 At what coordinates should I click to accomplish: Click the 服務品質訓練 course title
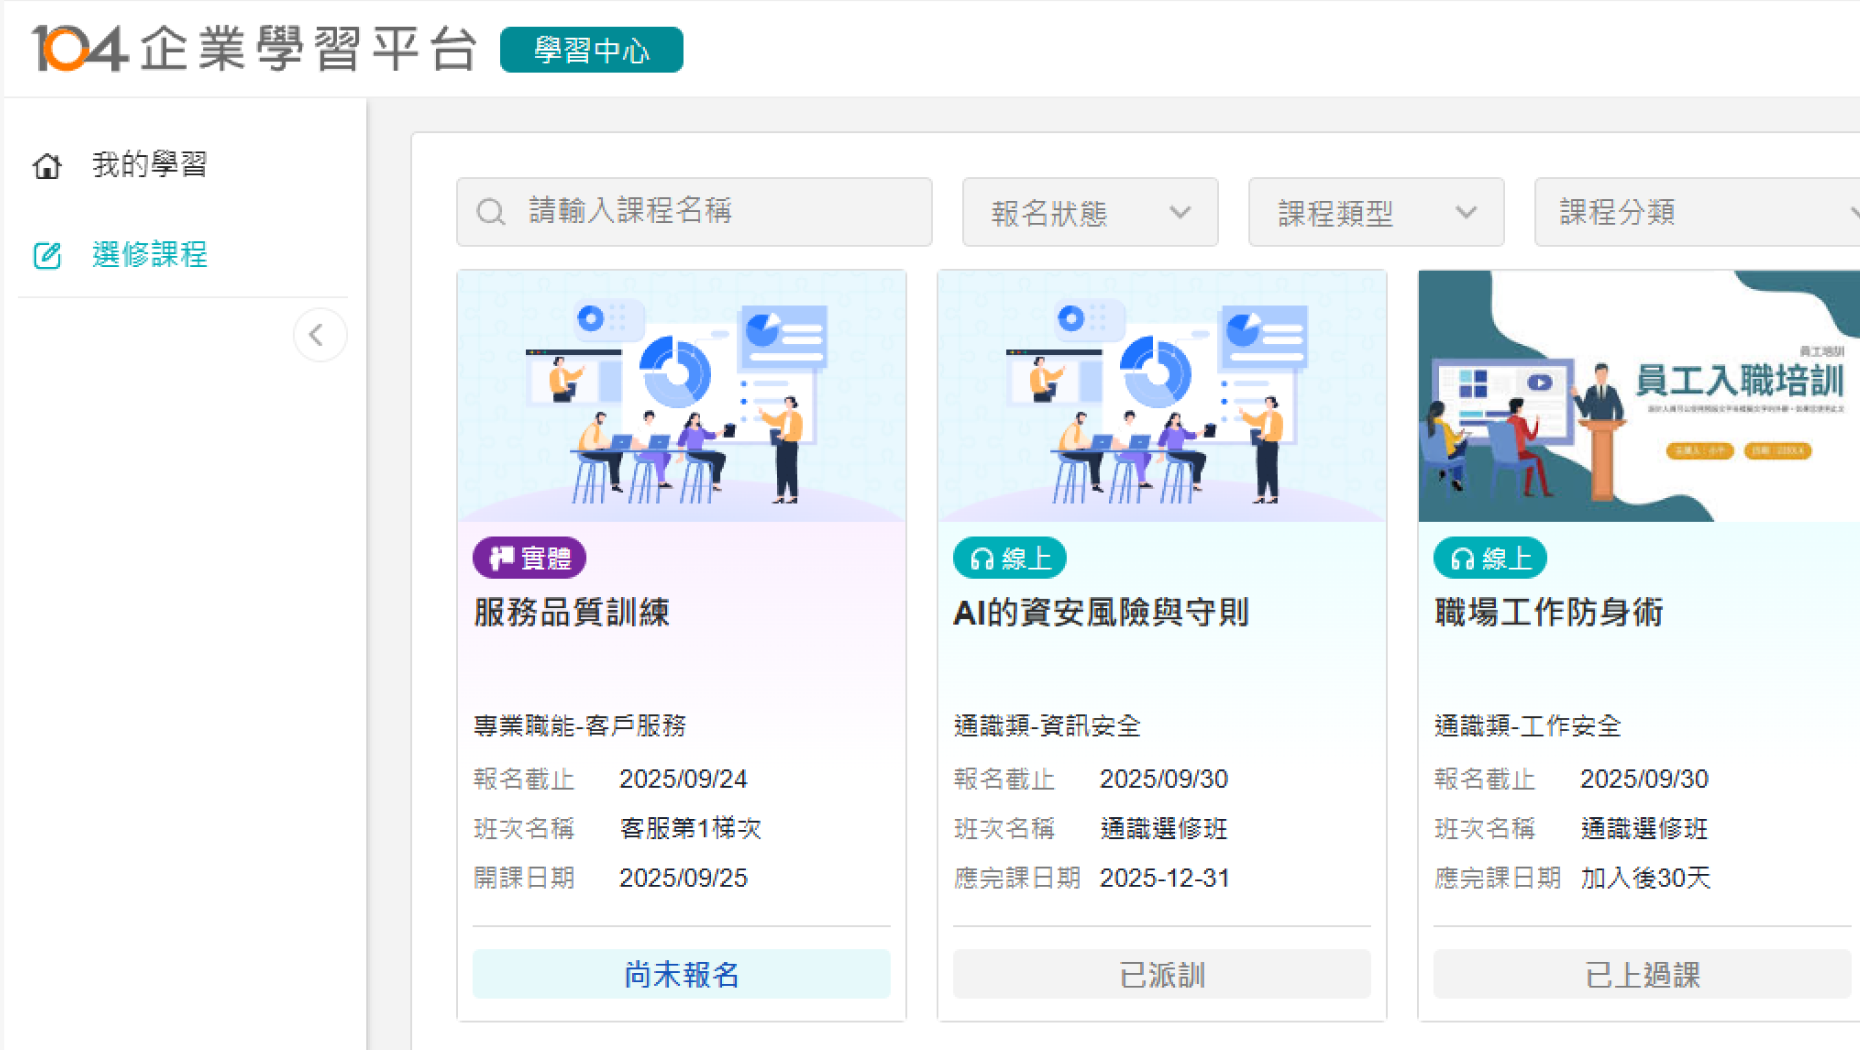point(572,613)
